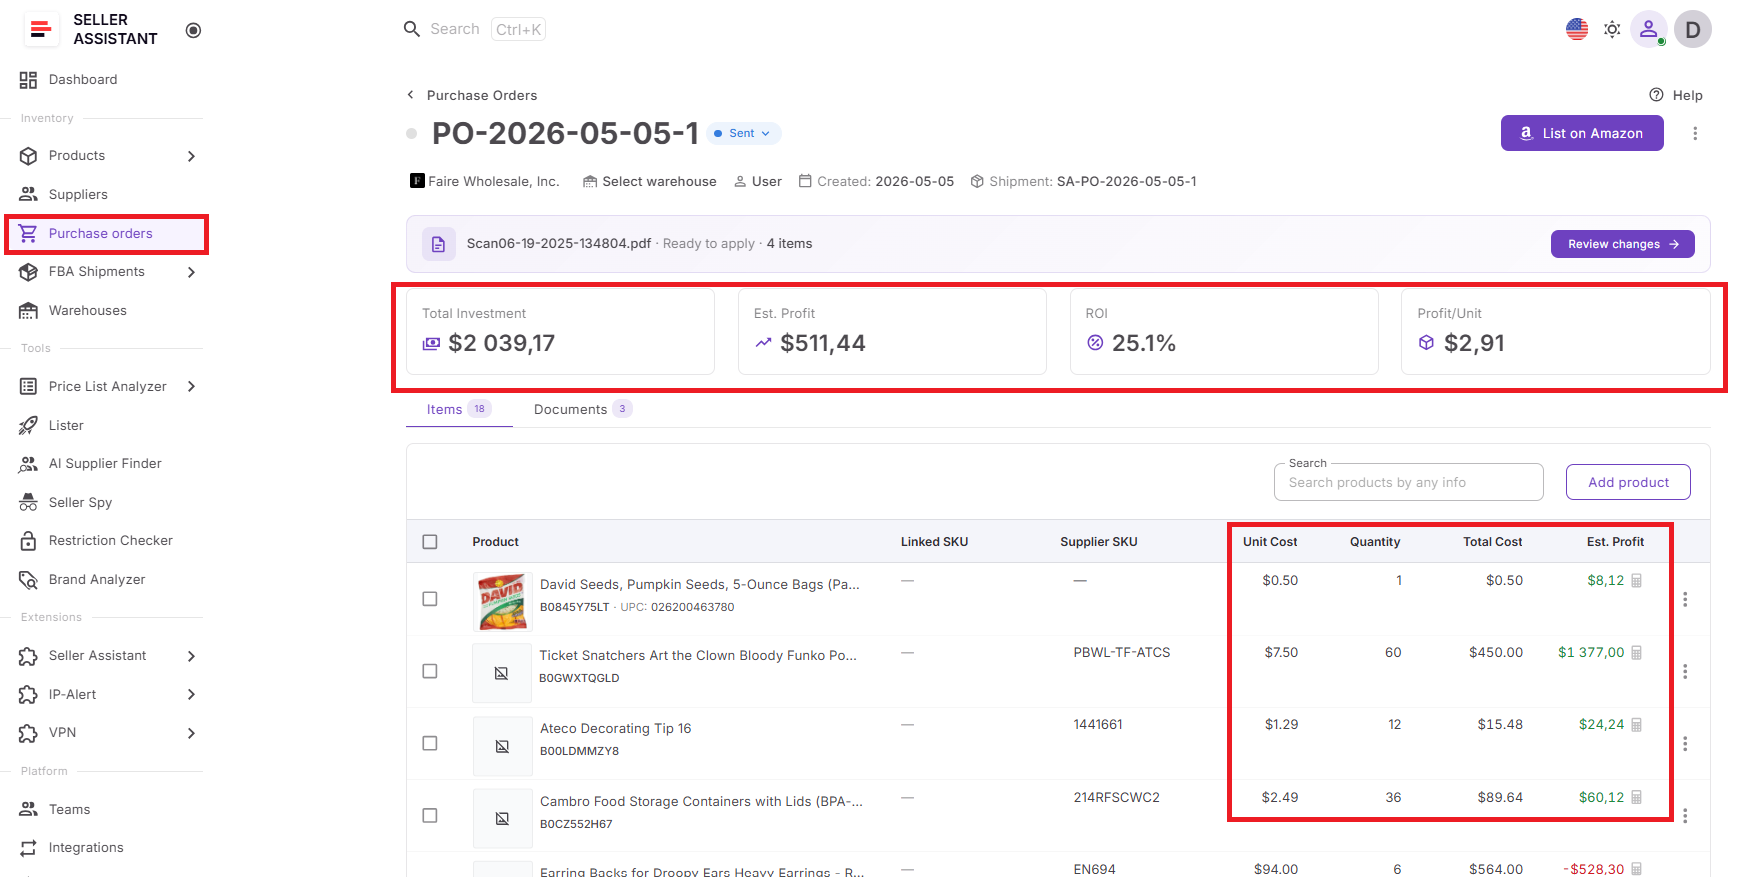Open the Help link
The width and height of the screenshot is (1748, 877).
coord(1676,95)
